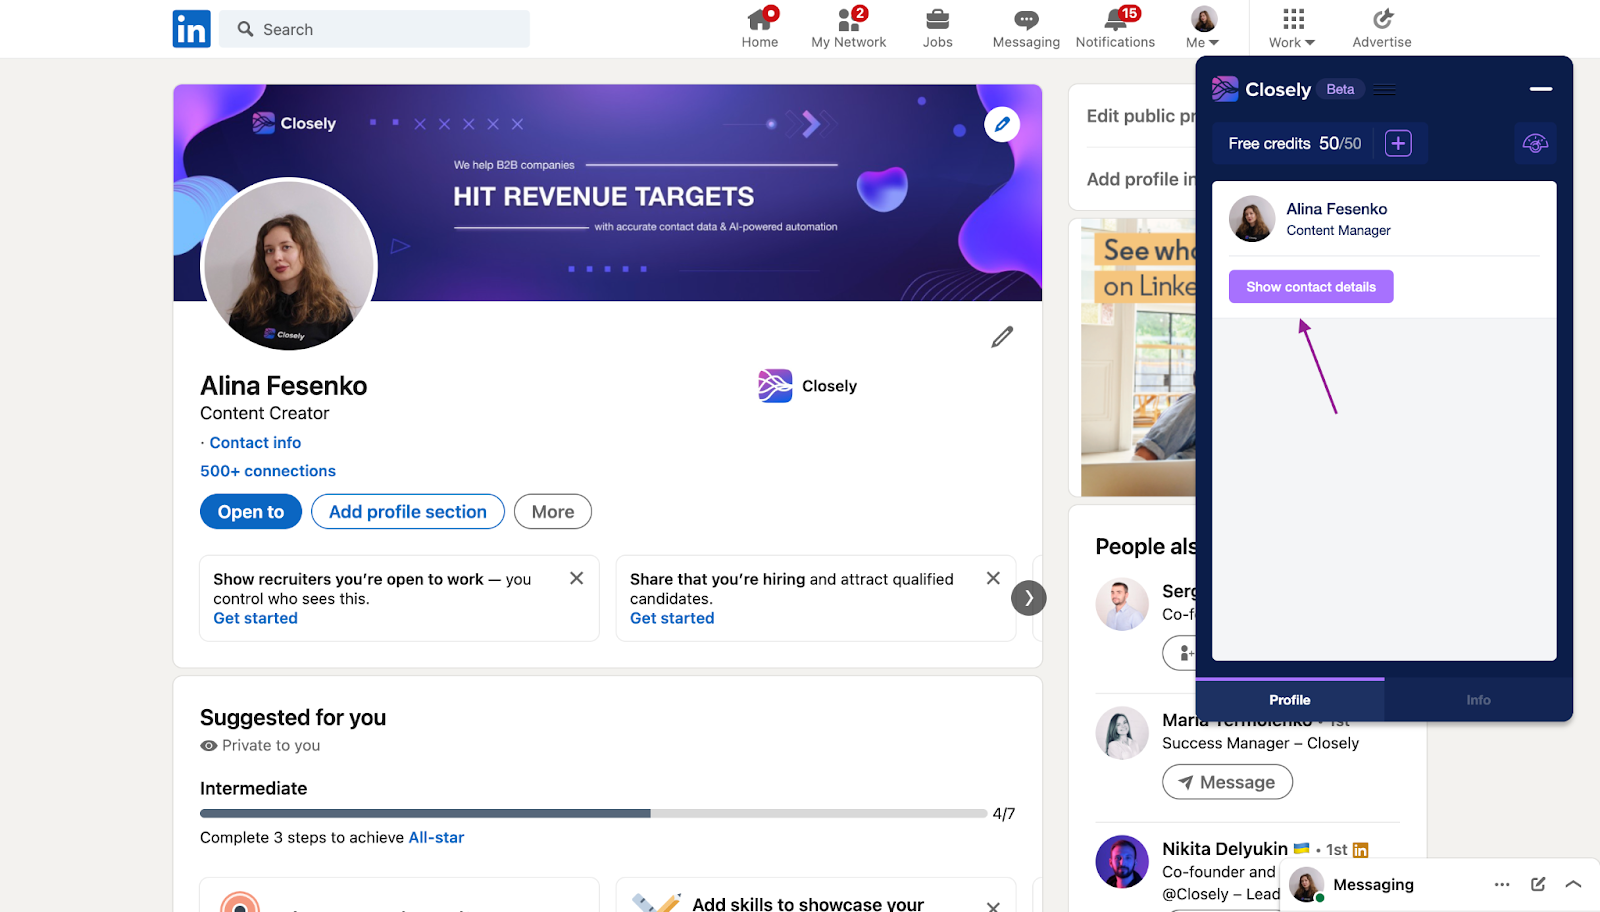
Task: Click Show contact details button
Action: click(1311, 287)
